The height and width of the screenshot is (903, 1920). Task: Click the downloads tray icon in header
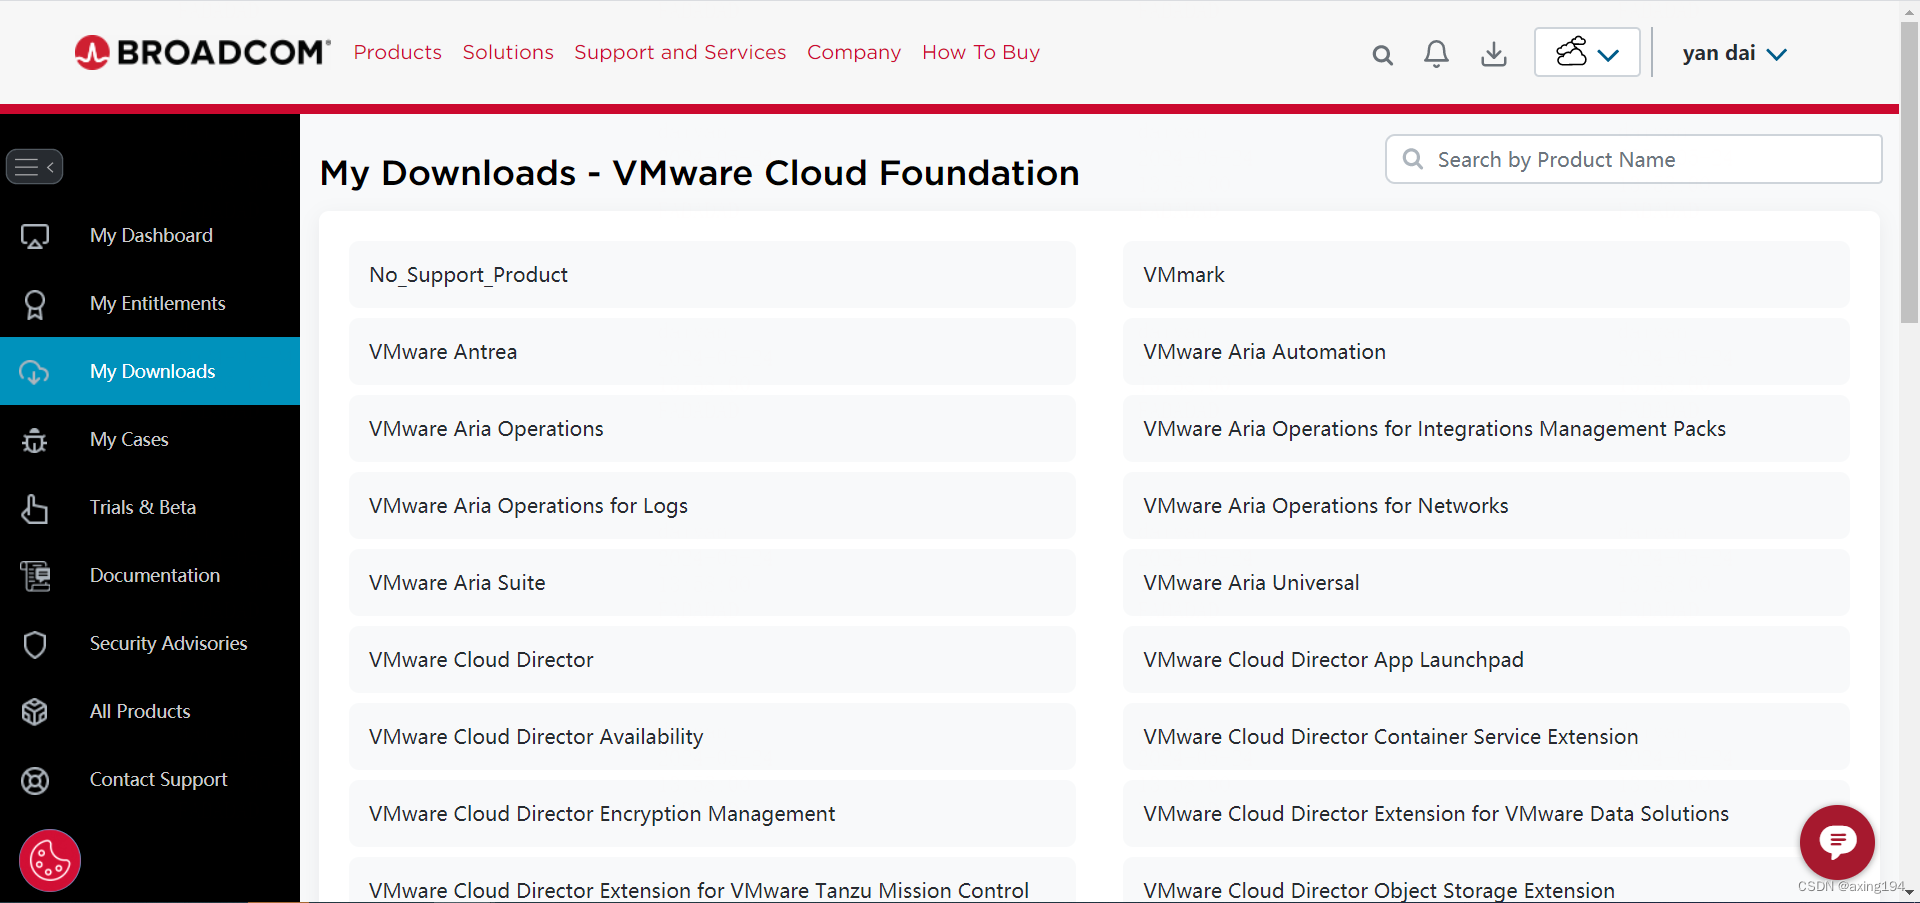[x=1494, y=54]
